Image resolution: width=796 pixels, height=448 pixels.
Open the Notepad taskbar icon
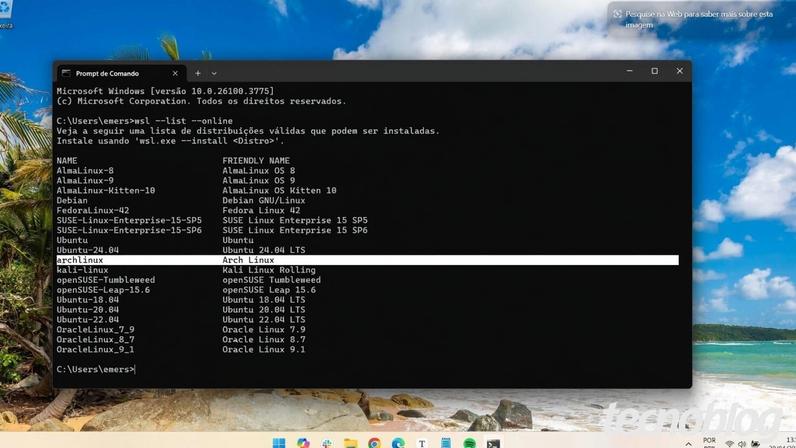(x=446, y=443)
